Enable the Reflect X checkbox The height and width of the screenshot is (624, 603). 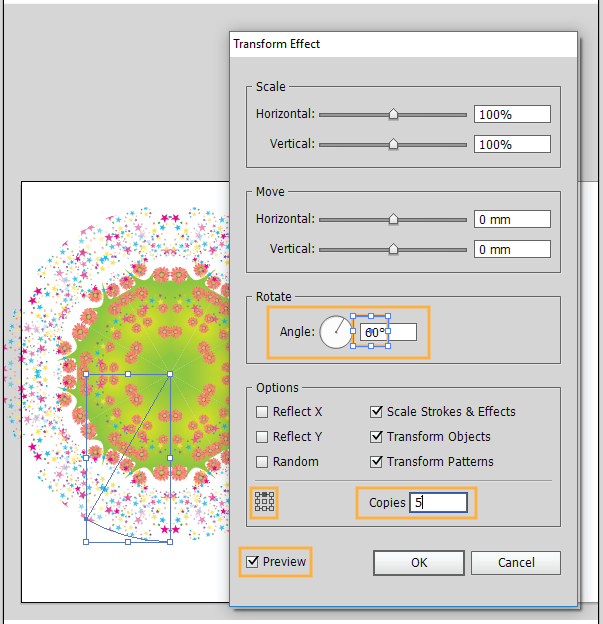[x=262, y=411]
